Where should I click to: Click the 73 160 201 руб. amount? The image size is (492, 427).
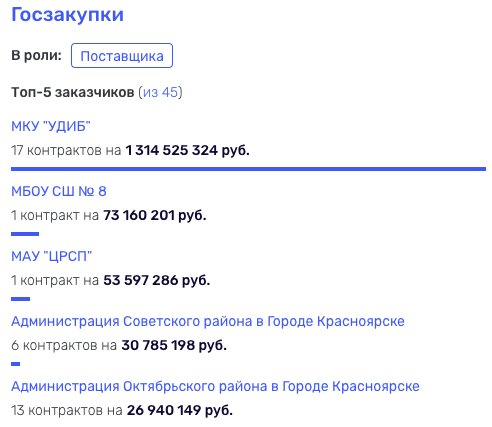155,215
